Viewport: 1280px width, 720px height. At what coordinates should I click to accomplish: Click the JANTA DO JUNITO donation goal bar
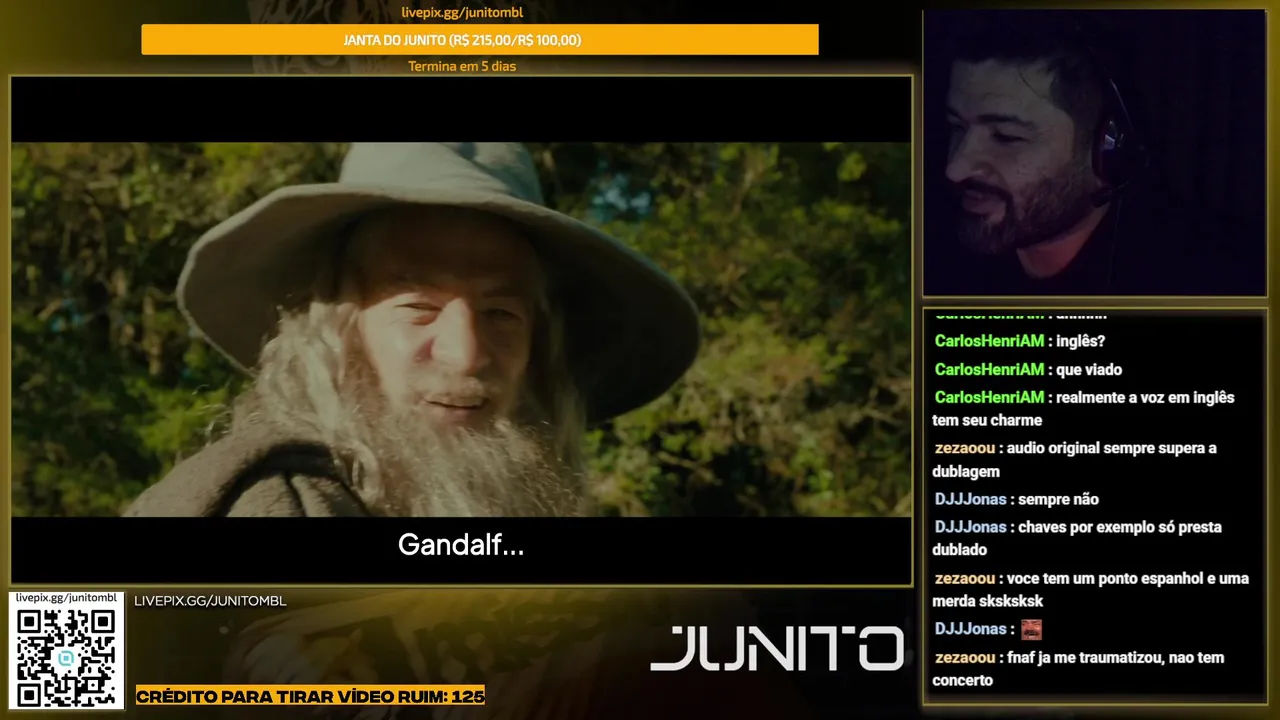[x=480, y=40]
